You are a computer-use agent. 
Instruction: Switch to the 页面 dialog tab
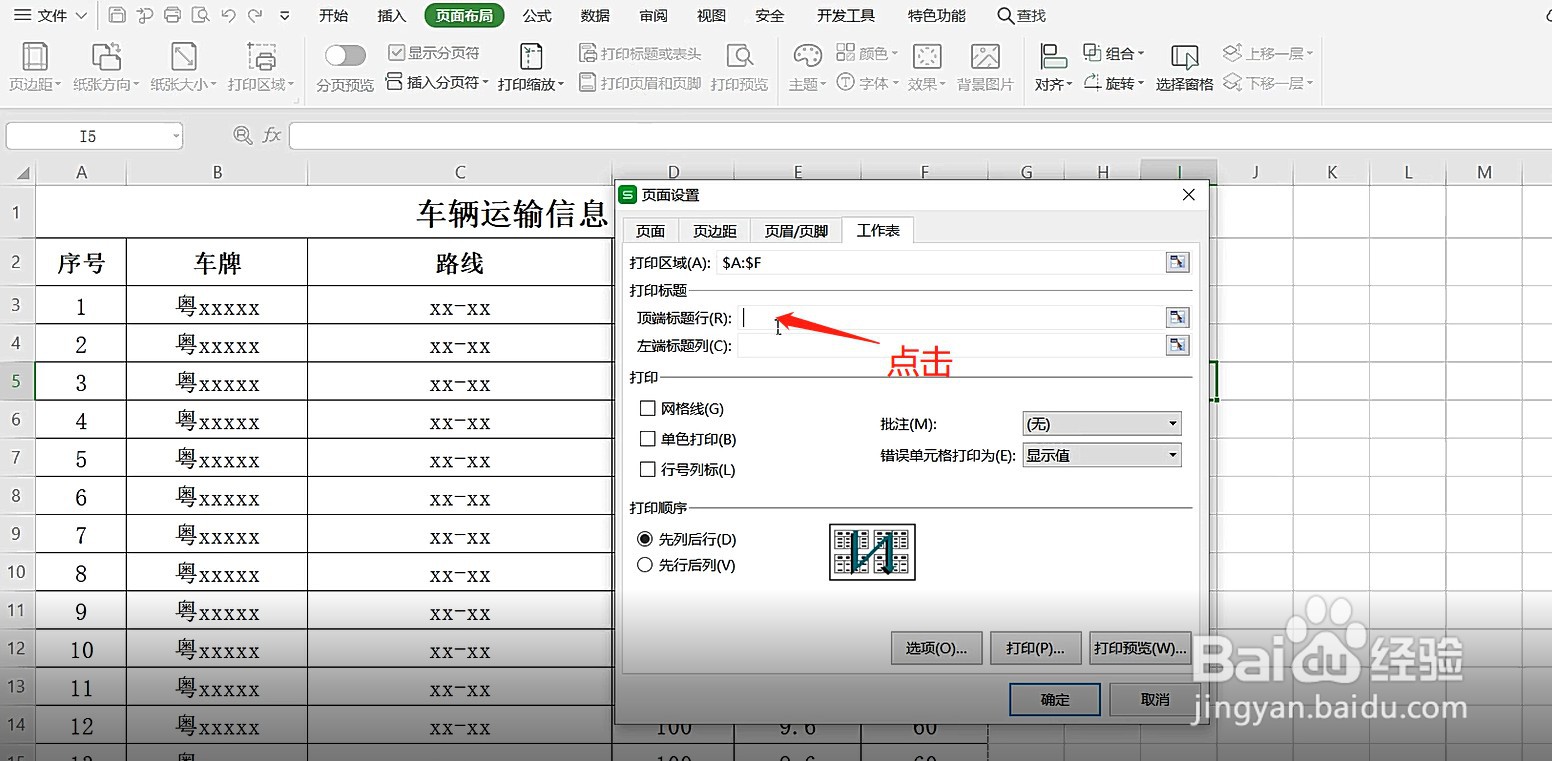[650, 231]
